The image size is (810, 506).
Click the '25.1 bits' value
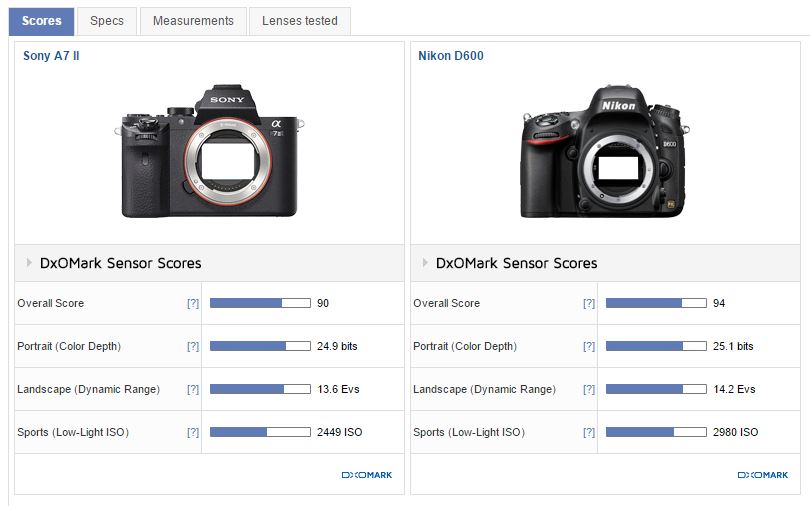coord(733,346)
